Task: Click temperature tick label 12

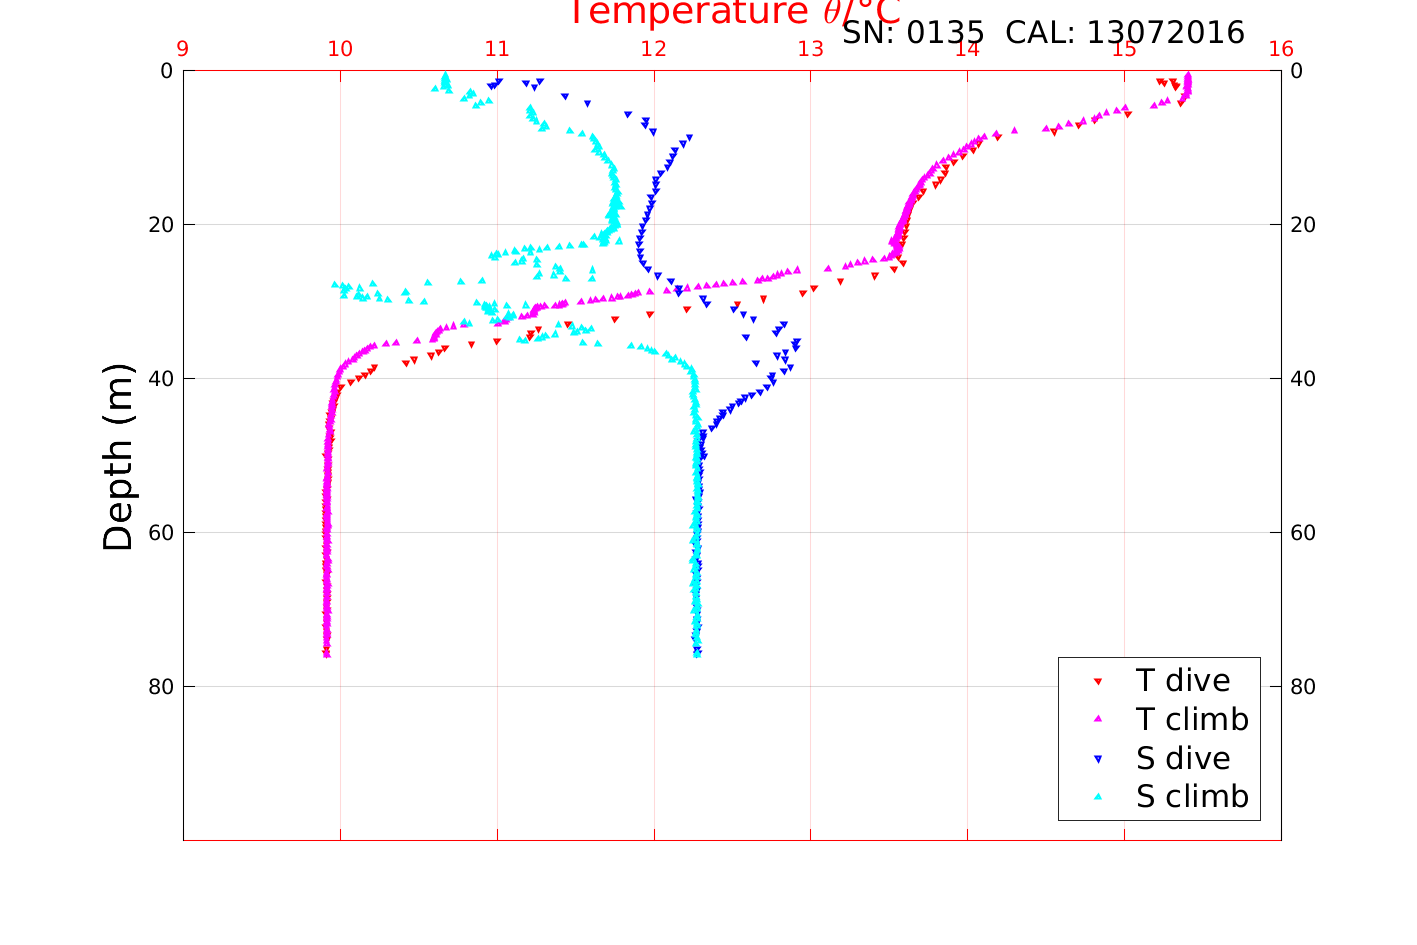Action: tap(654, 49)
